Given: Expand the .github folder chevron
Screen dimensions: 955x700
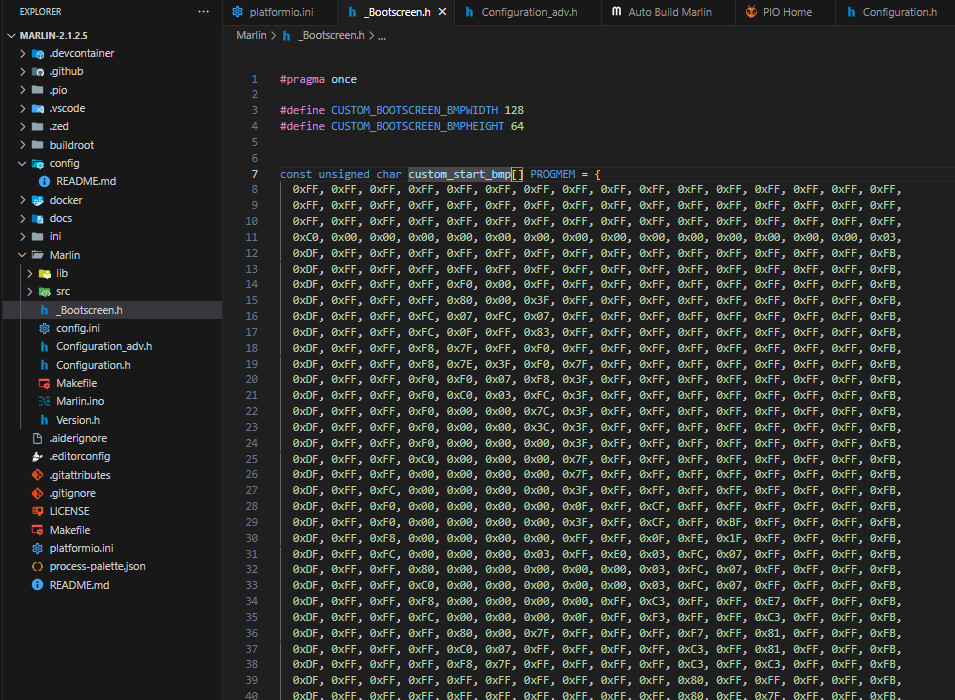Looking at the screenshot, I should (x=23, y=72).
